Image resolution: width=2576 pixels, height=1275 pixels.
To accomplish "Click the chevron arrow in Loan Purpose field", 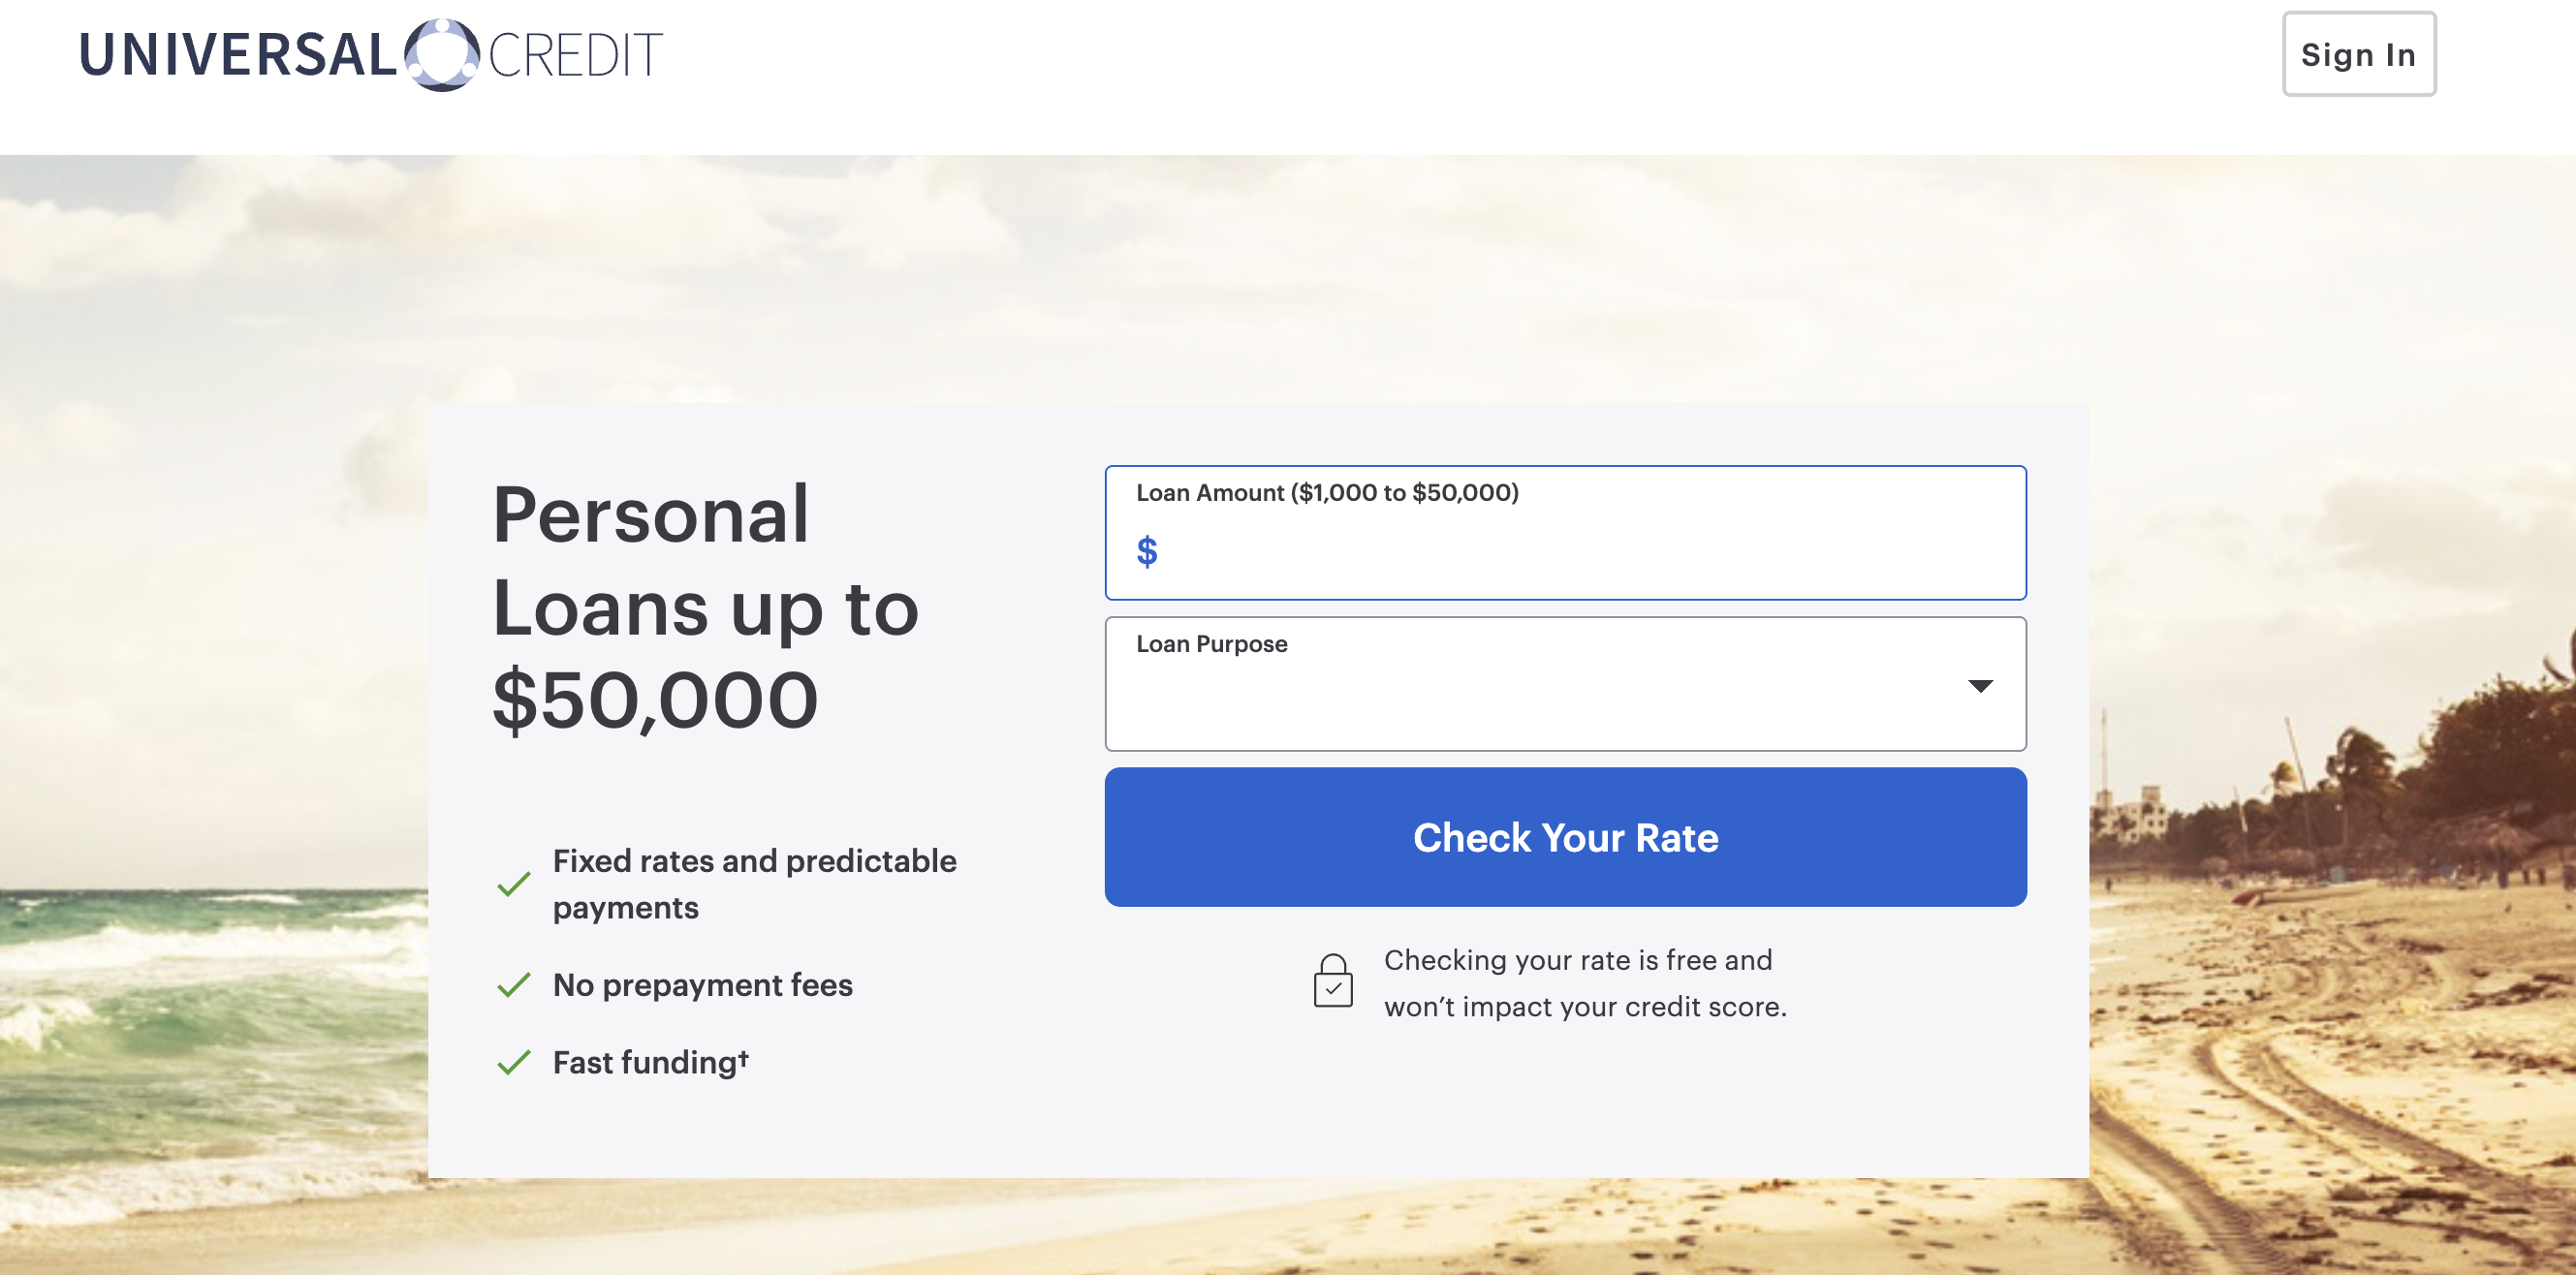I will 1983,684.
